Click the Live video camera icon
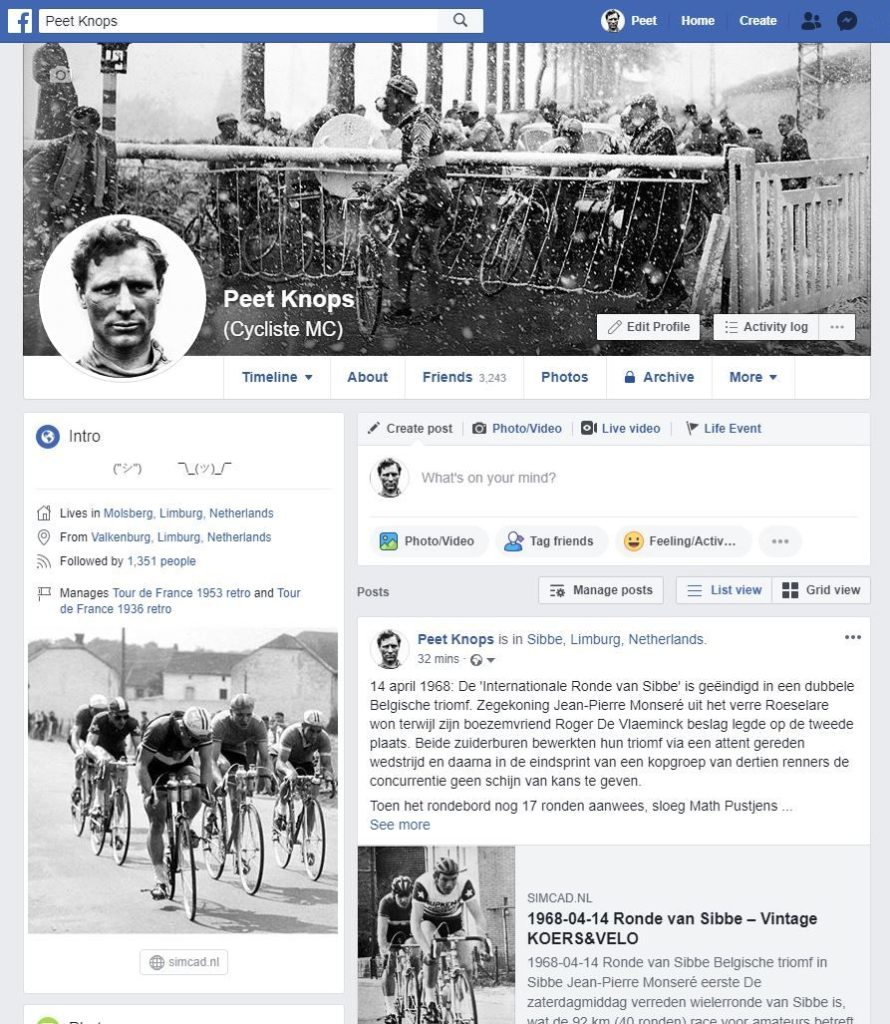Viewport: 890px width, 1024px height. click(x=588, y=428)
